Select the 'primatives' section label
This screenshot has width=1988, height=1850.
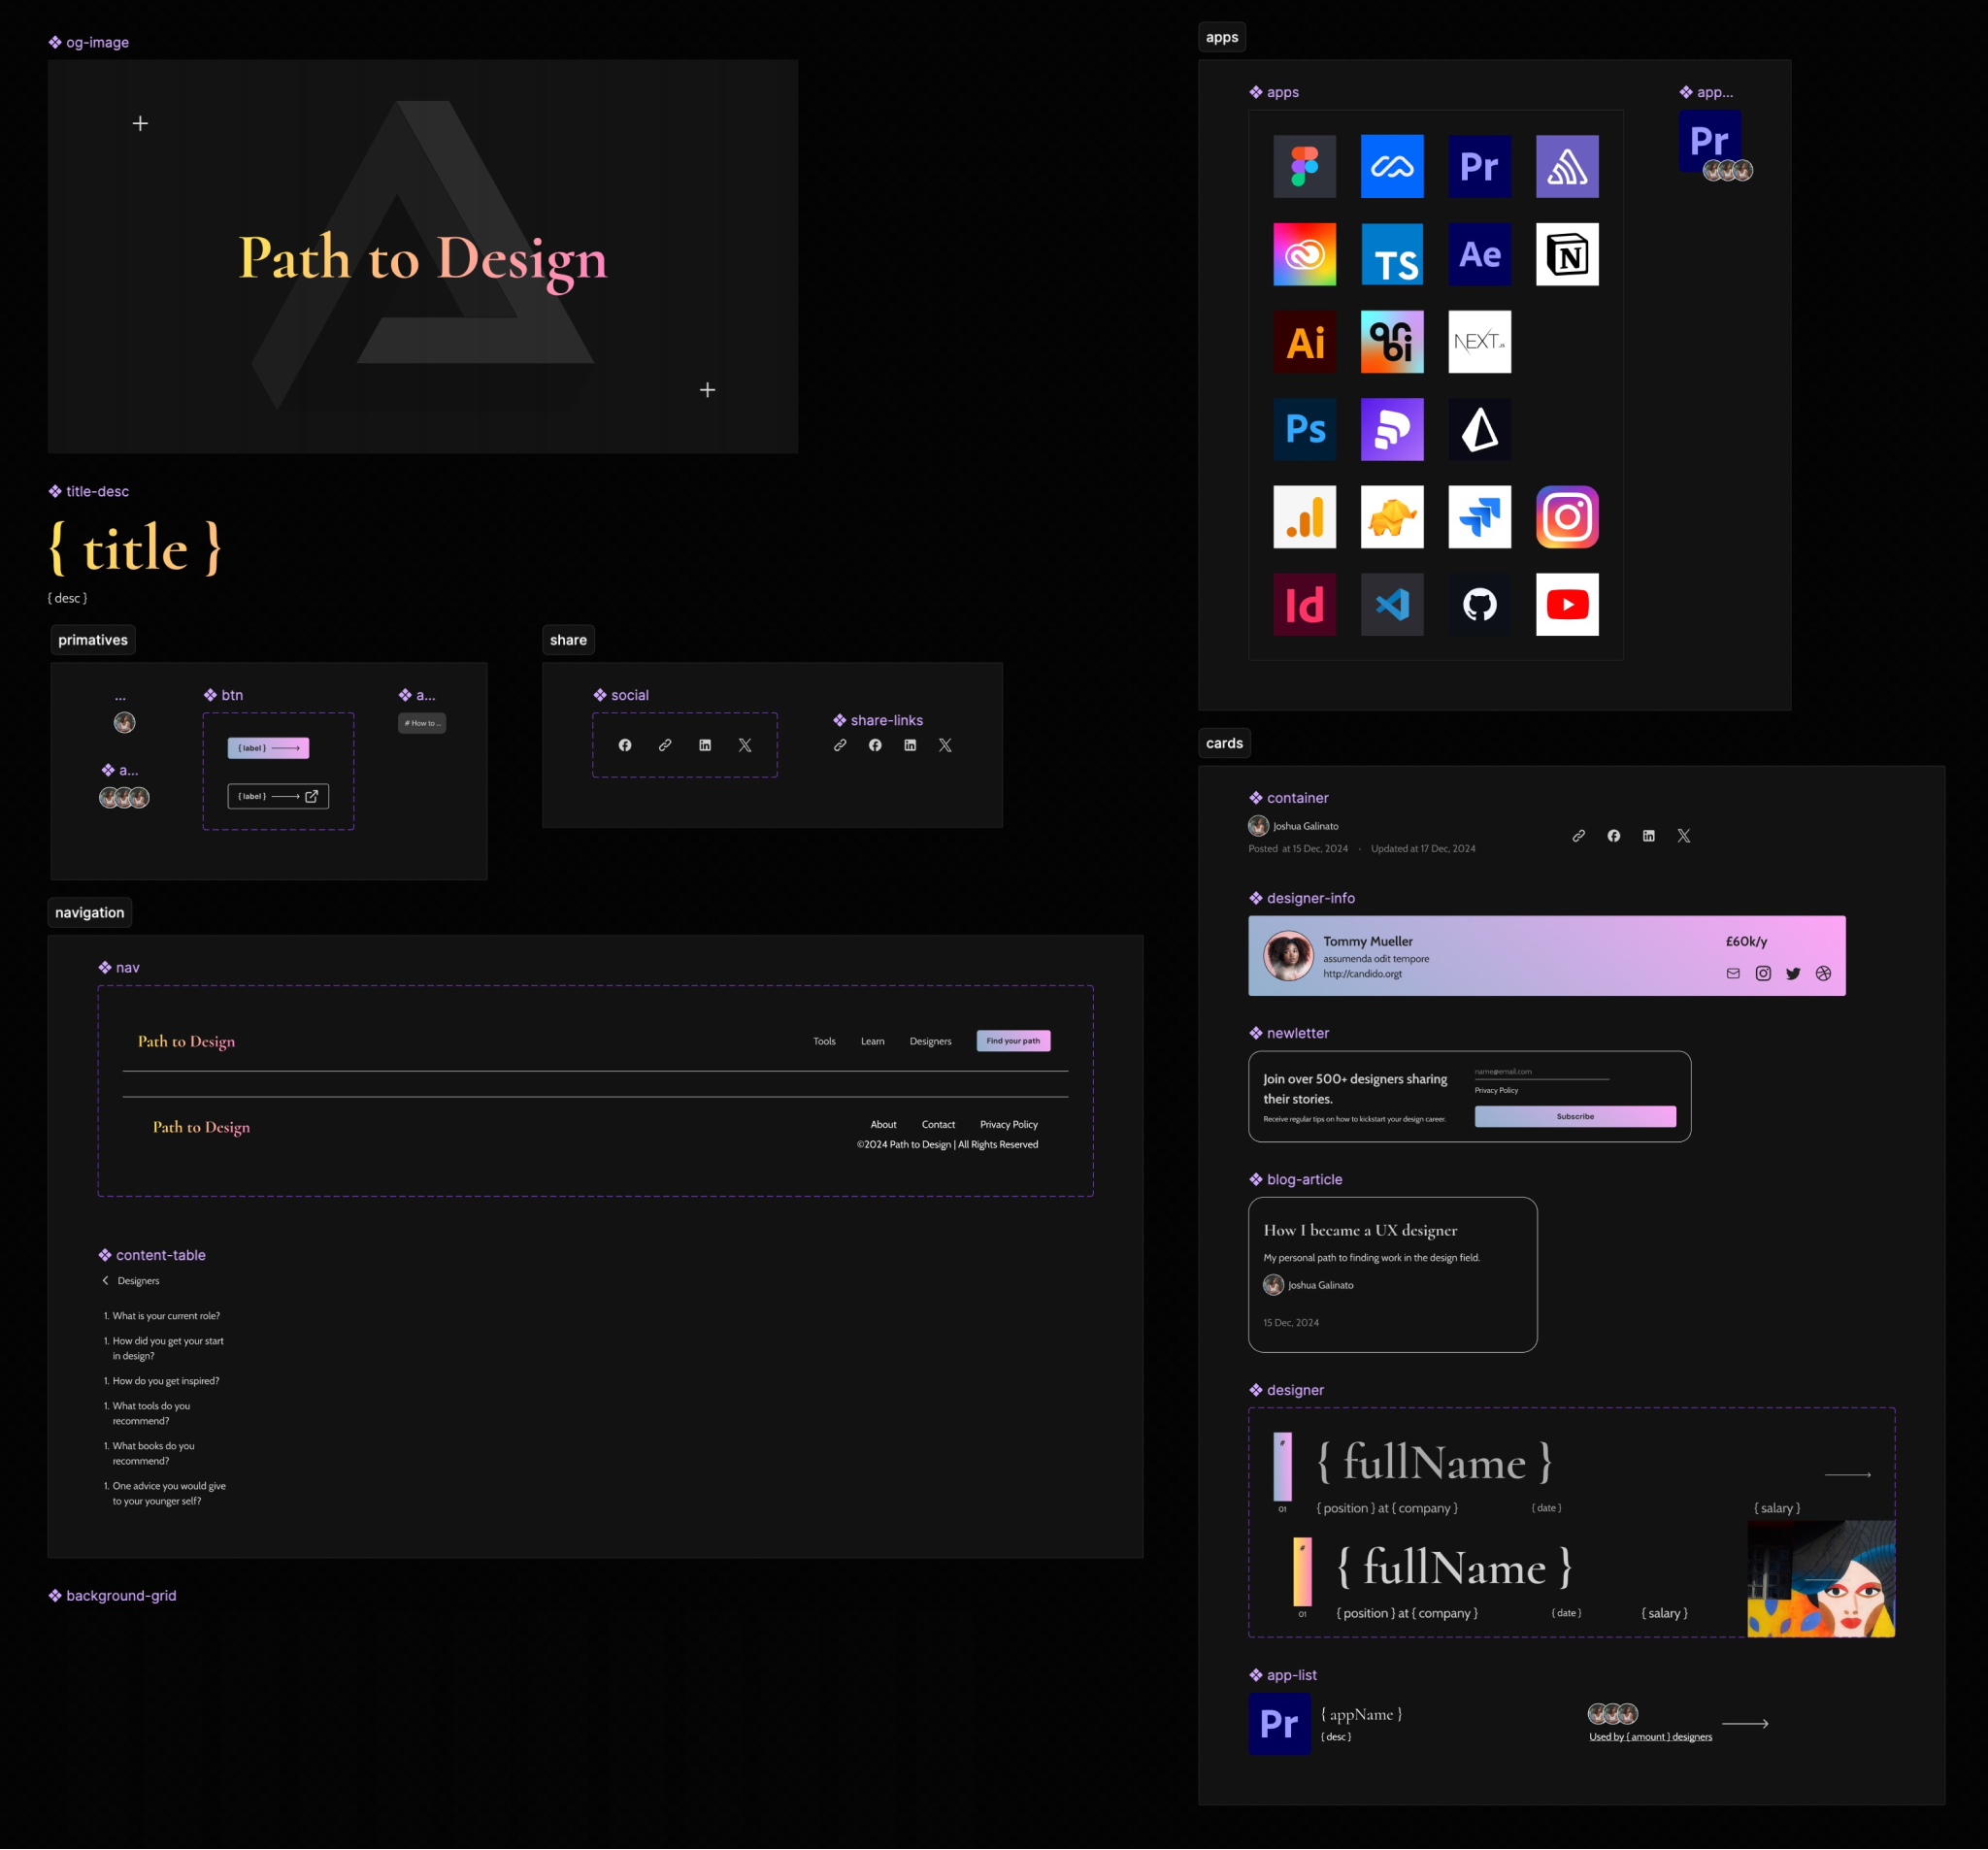point(93,640)
